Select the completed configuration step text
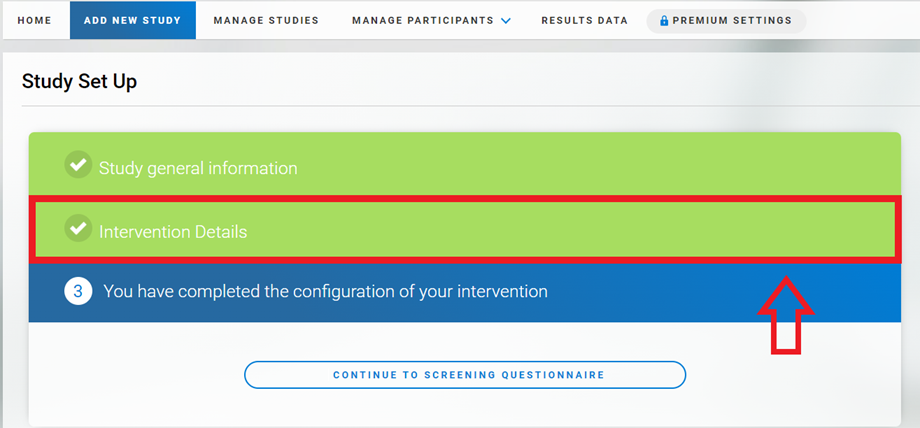The height and width of the screenshot is (428, 920). coord(325,292)
